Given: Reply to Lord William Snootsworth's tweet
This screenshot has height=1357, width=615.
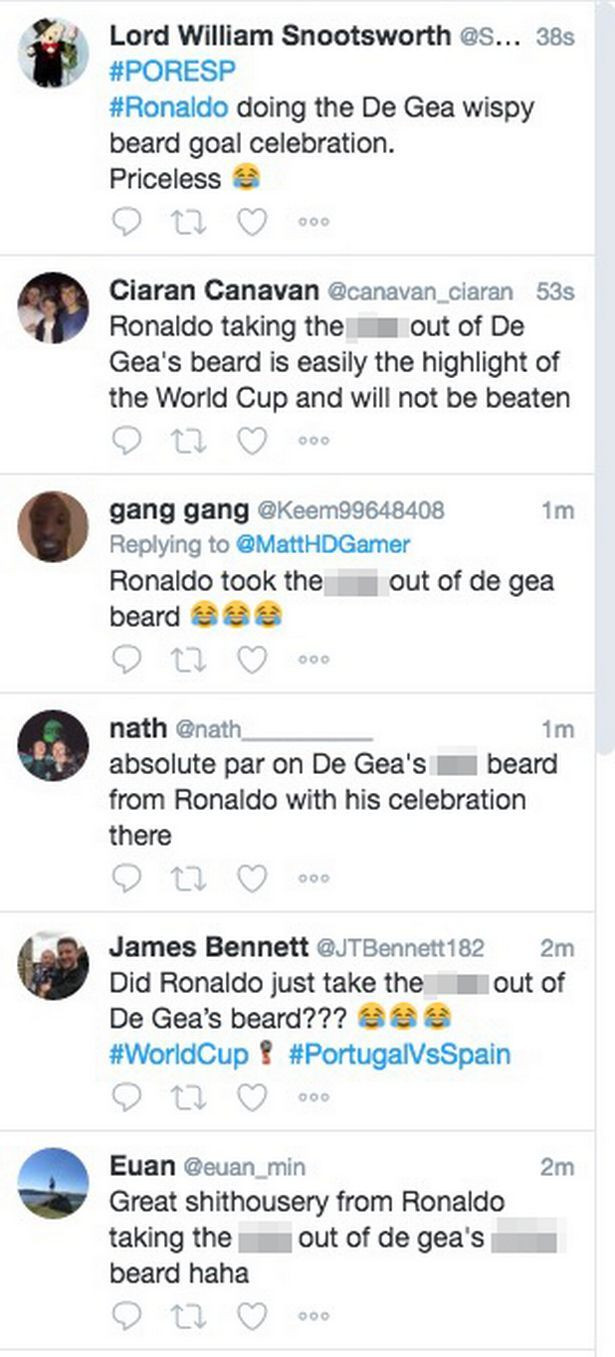Looking at the screenshot, I should pos(127,221).
